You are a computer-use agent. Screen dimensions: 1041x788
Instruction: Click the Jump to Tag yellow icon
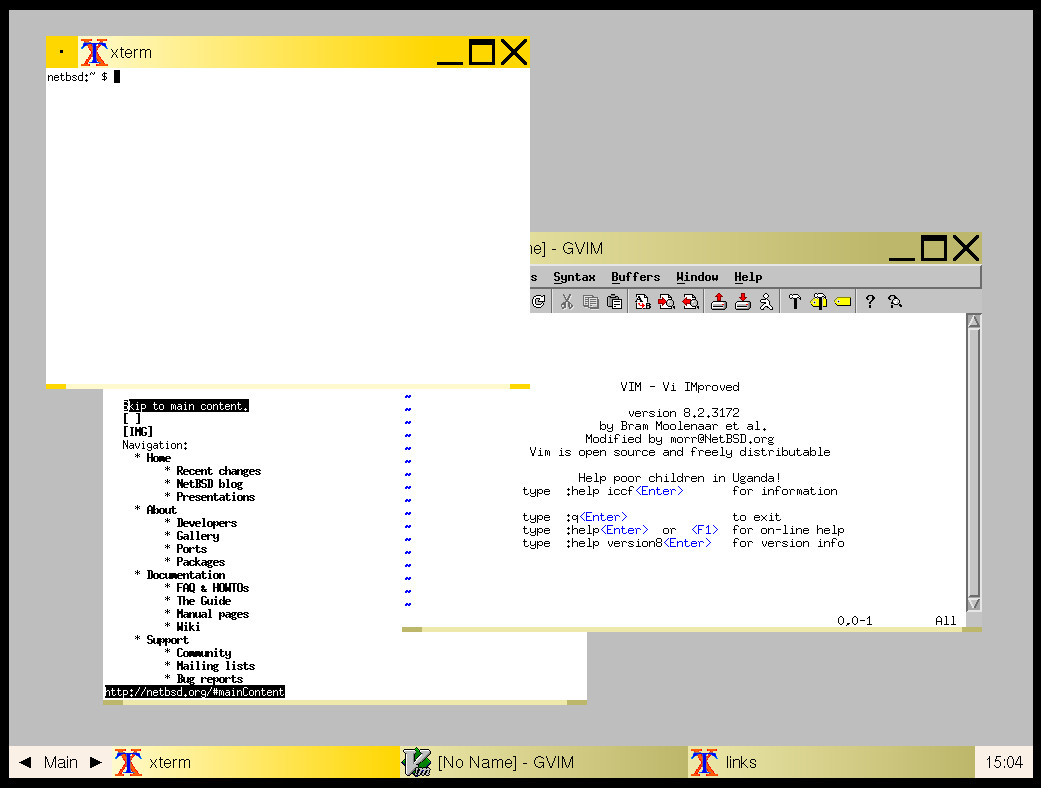pos(842,302)
